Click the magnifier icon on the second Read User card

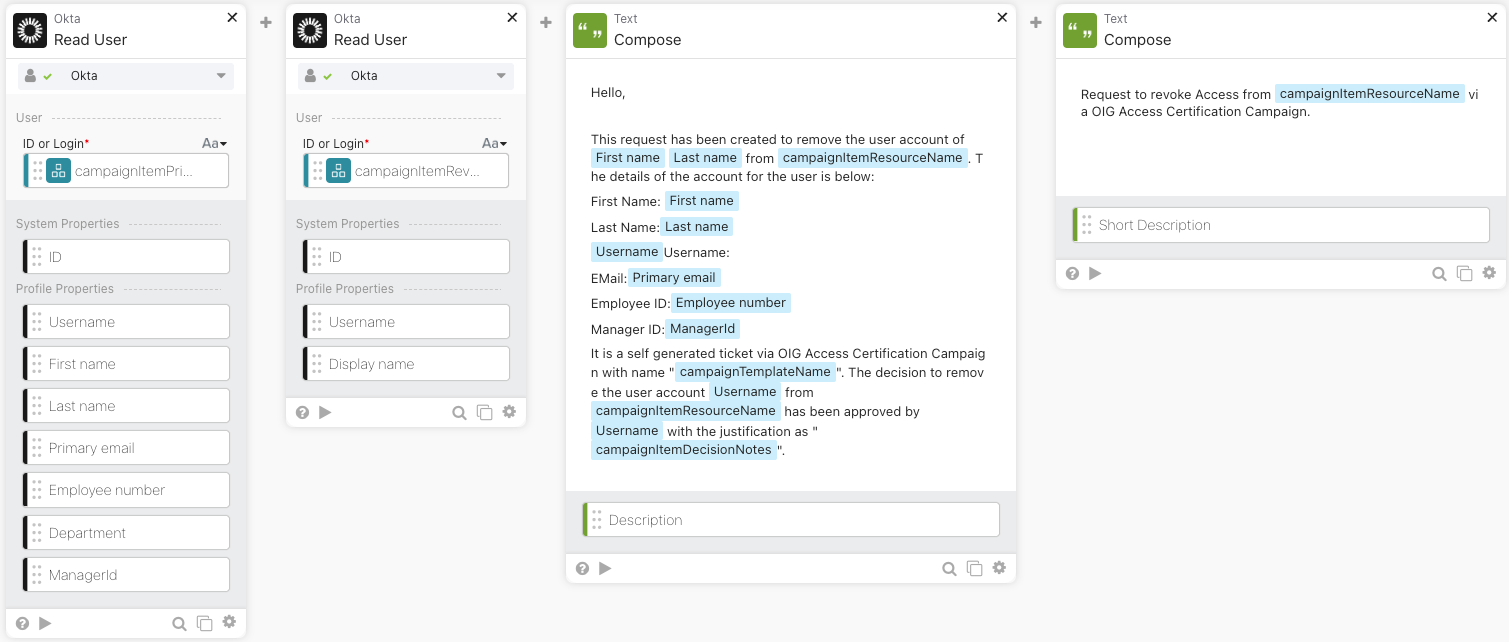[x=459, y=412]
